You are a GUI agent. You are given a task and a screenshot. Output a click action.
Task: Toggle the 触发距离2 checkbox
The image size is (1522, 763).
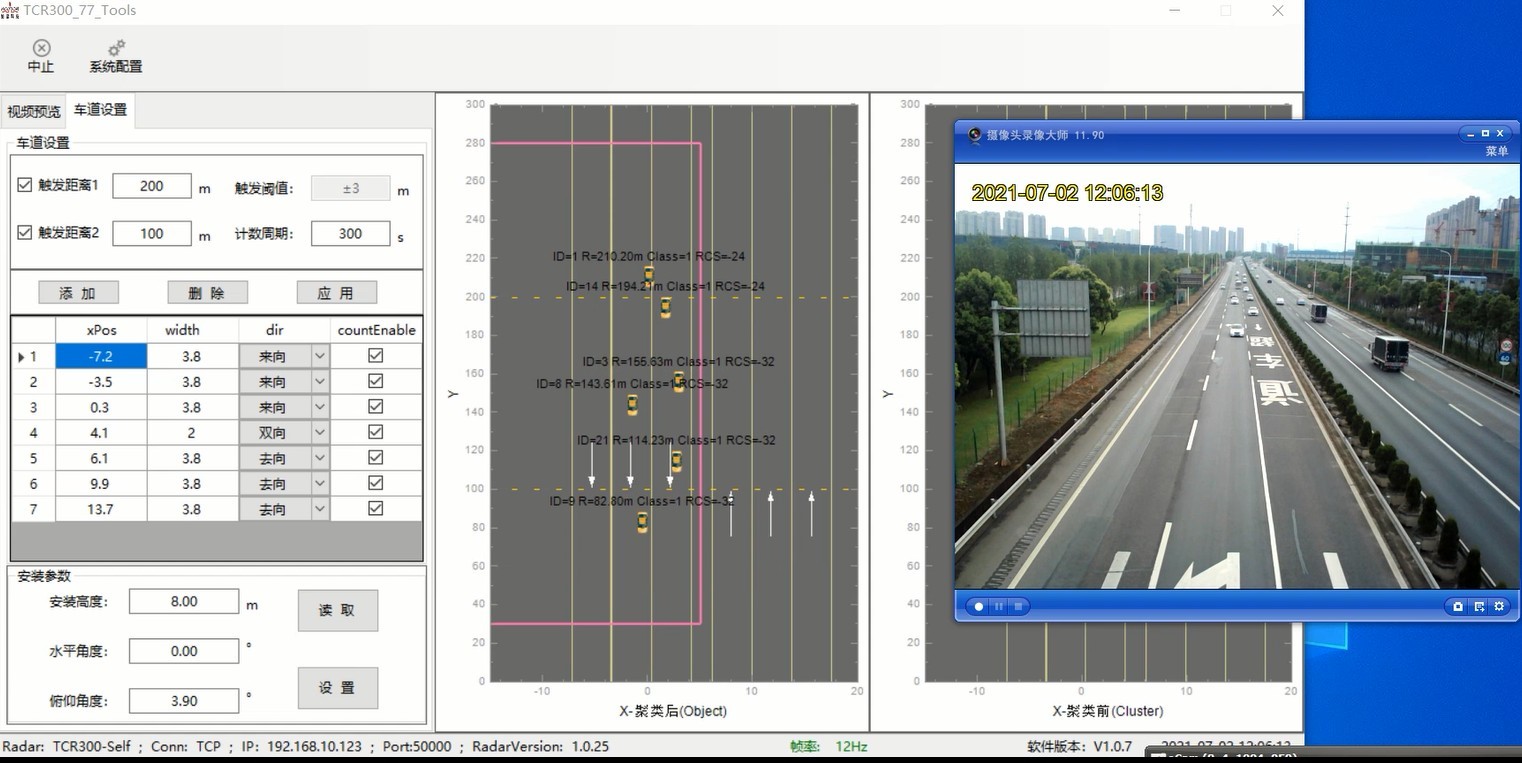tap(26, 233)
